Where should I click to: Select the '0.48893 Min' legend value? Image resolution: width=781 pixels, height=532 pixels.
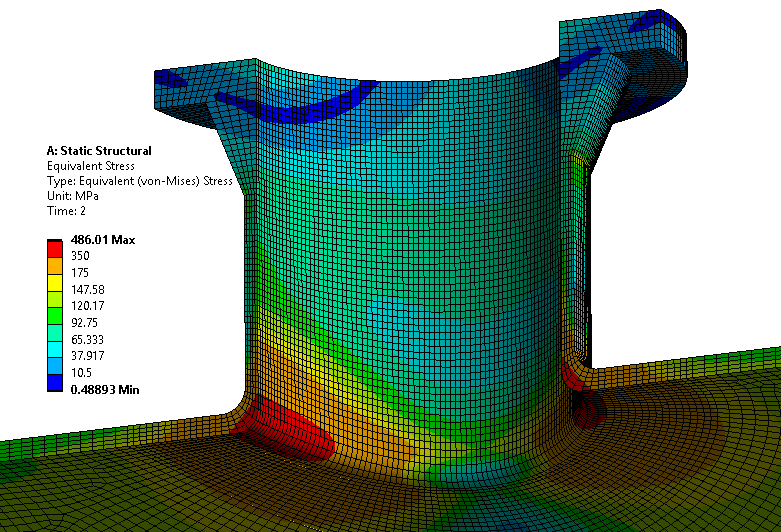point(105,390)
